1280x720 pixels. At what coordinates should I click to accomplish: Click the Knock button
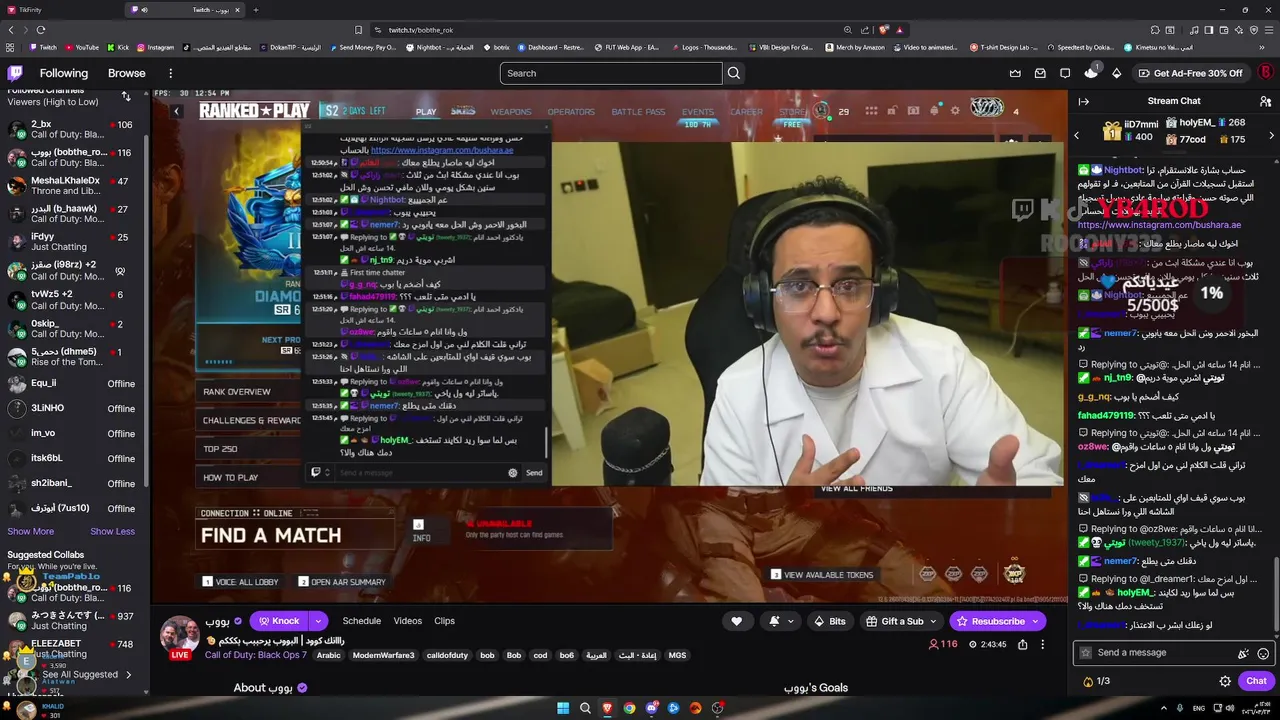(x=278, y=621)
